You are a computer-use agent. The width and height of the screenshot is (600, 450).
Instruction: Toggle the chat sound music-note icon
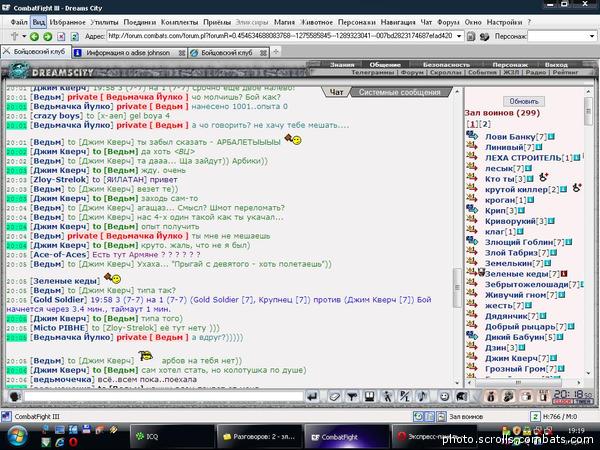pyautogui.click(x=422, y=397)
